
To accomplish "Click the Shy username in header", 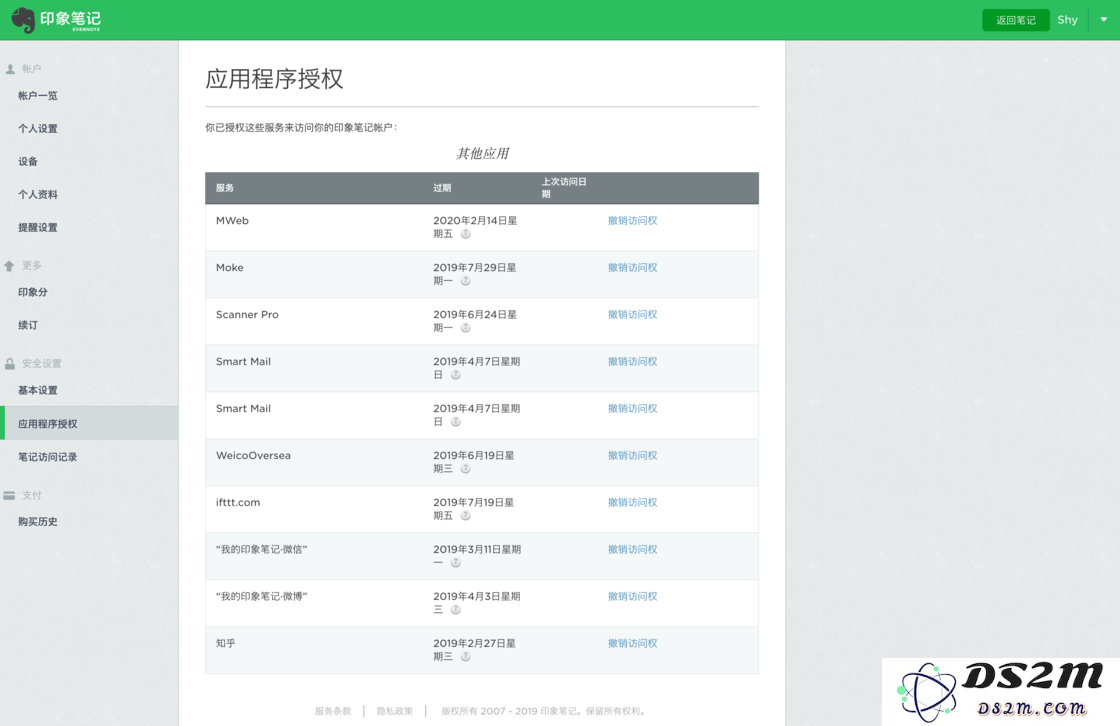I will click(1067, 20).
